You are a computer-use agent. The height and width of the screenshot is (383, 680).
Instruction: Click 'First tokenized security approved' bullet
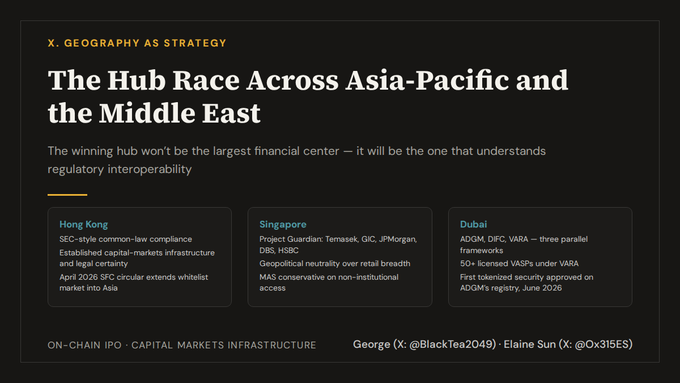click(526, 282)
